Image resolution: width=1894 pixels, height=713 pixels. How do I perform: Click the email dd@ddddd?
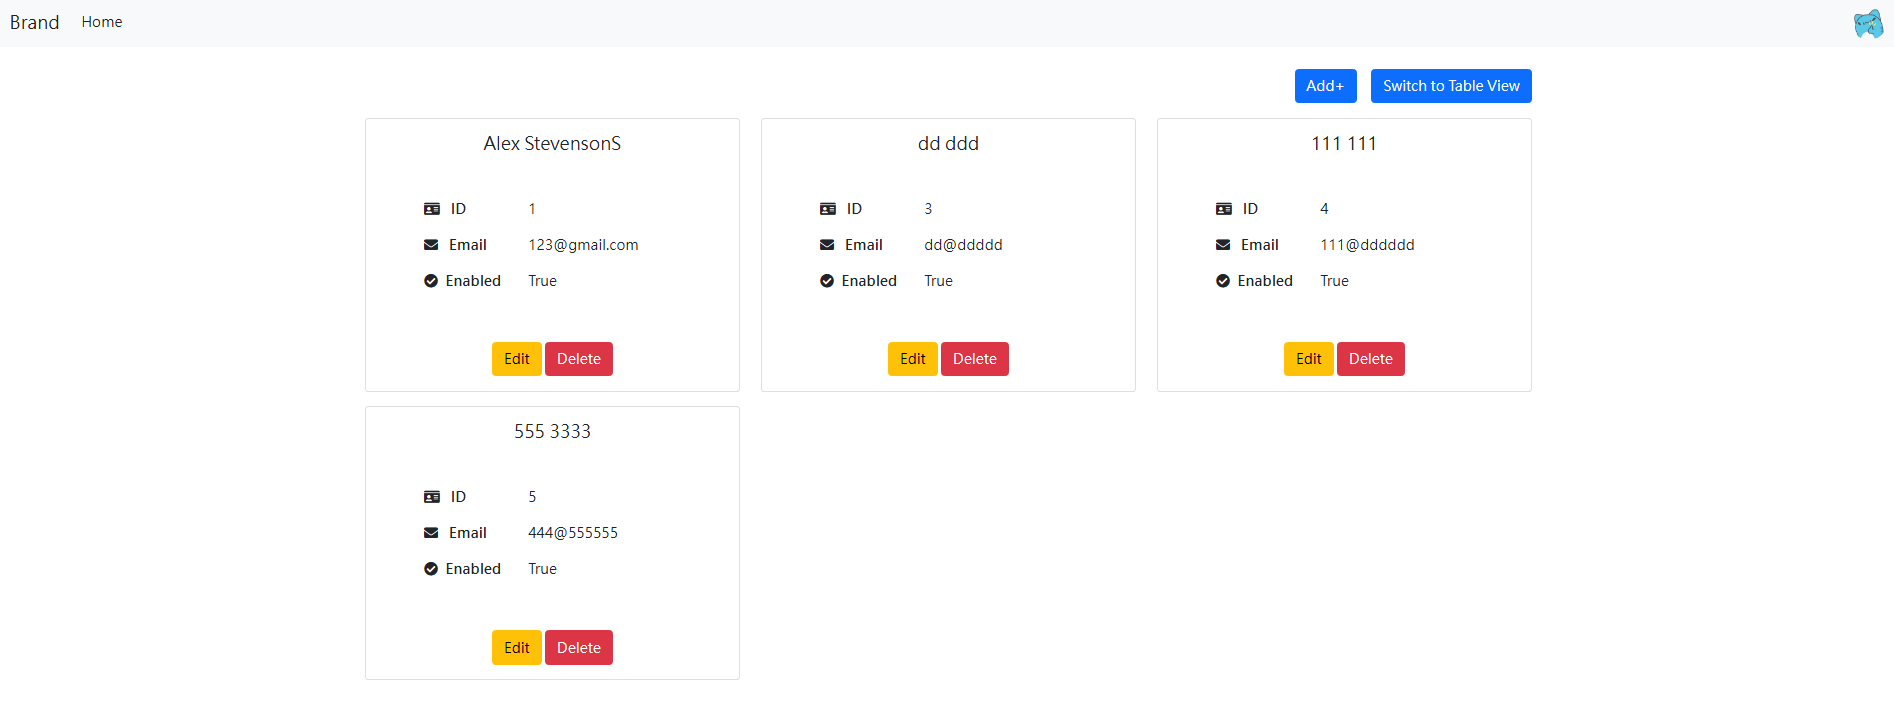coord(963,245)
